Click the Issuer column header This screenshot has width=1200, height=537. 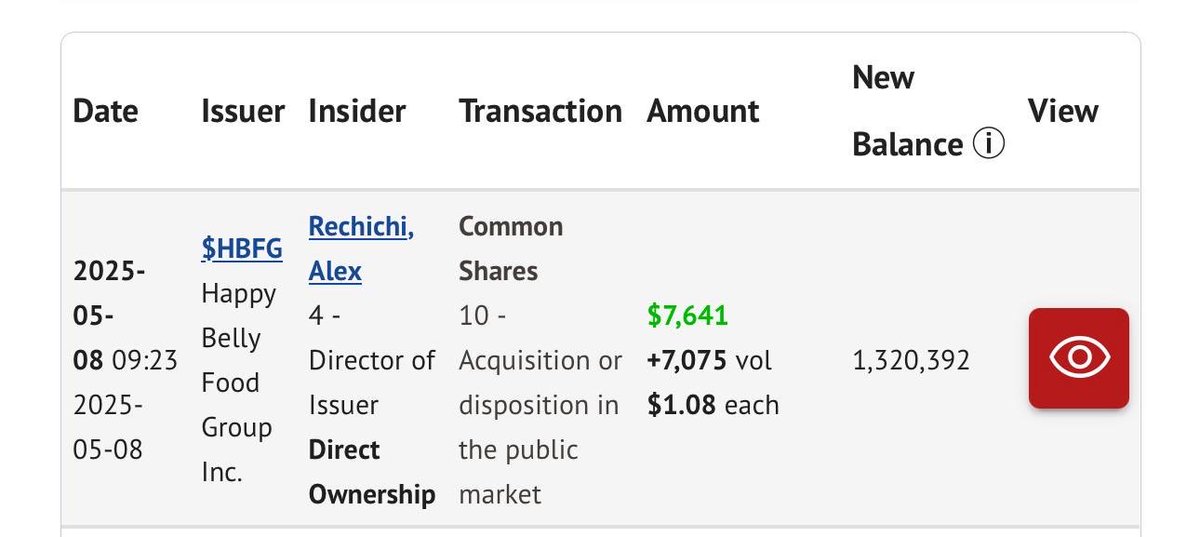243,111
